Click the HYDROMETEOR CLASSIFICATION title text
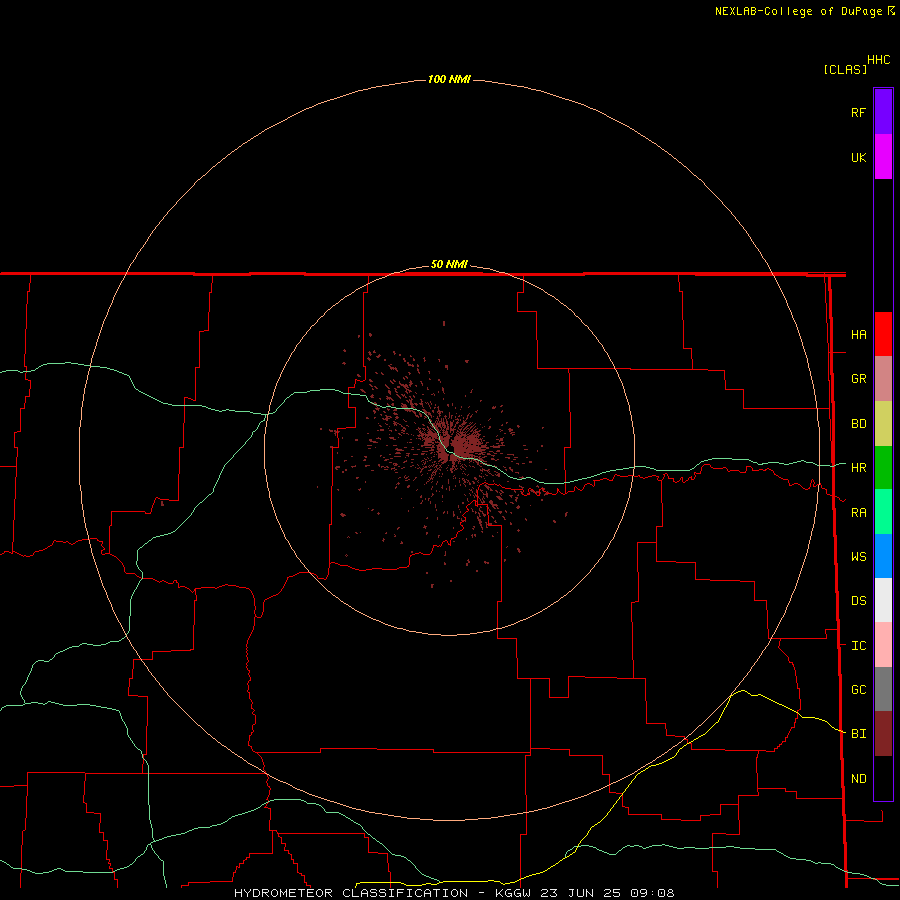 [x=351, y=893]
